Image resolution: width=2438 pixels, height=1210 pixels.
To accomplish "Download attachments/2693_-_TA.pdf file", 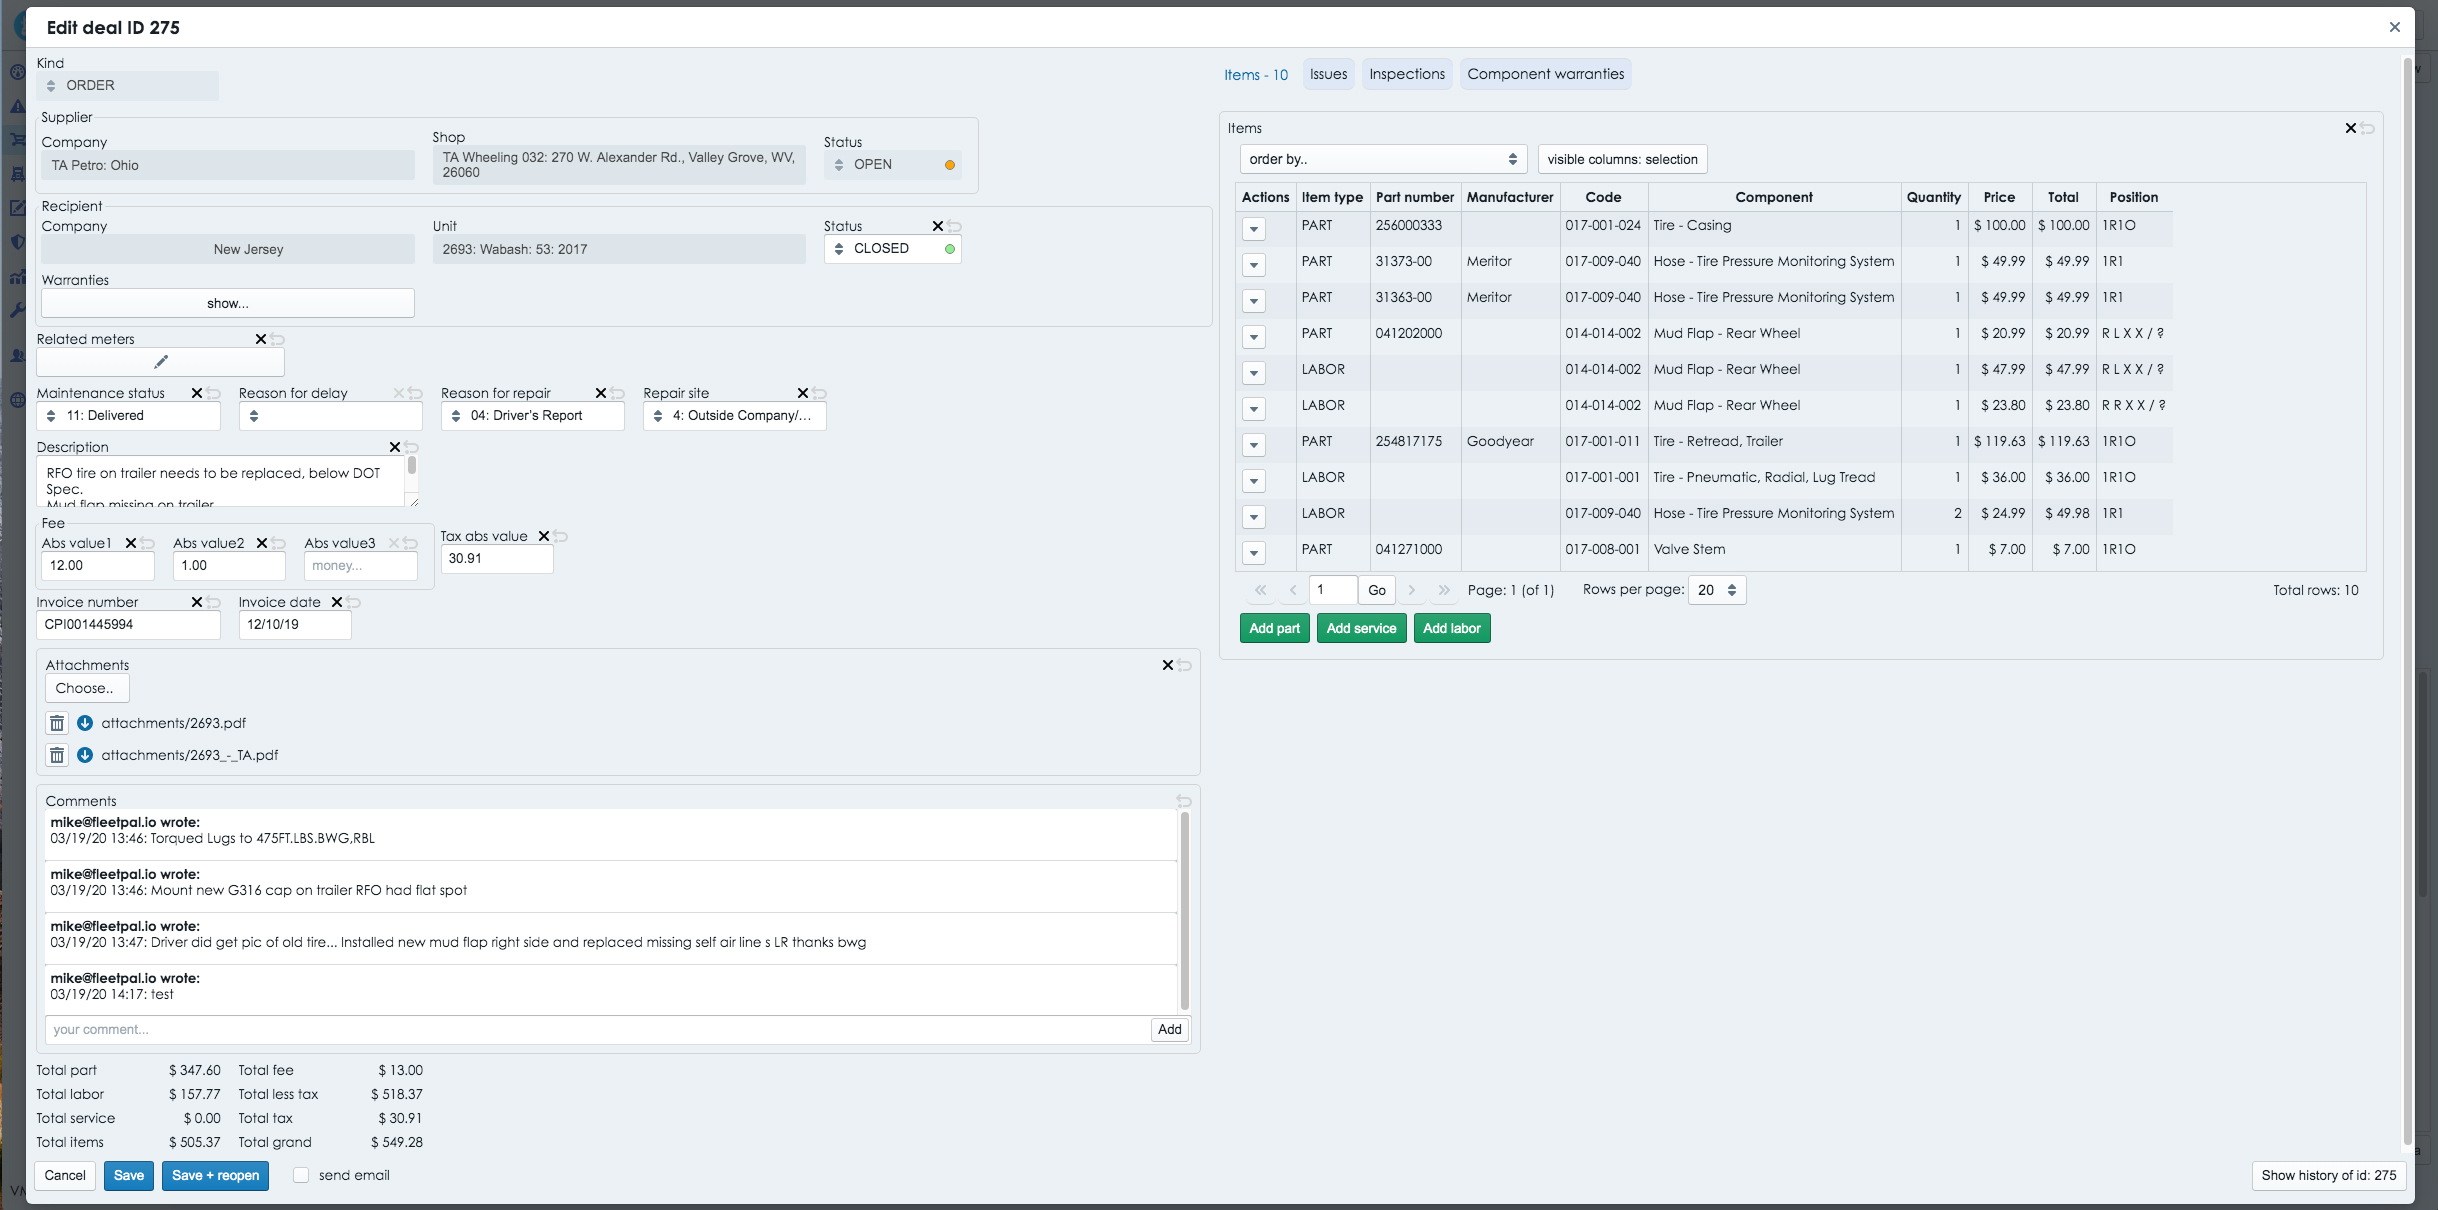I will (85, 755).
